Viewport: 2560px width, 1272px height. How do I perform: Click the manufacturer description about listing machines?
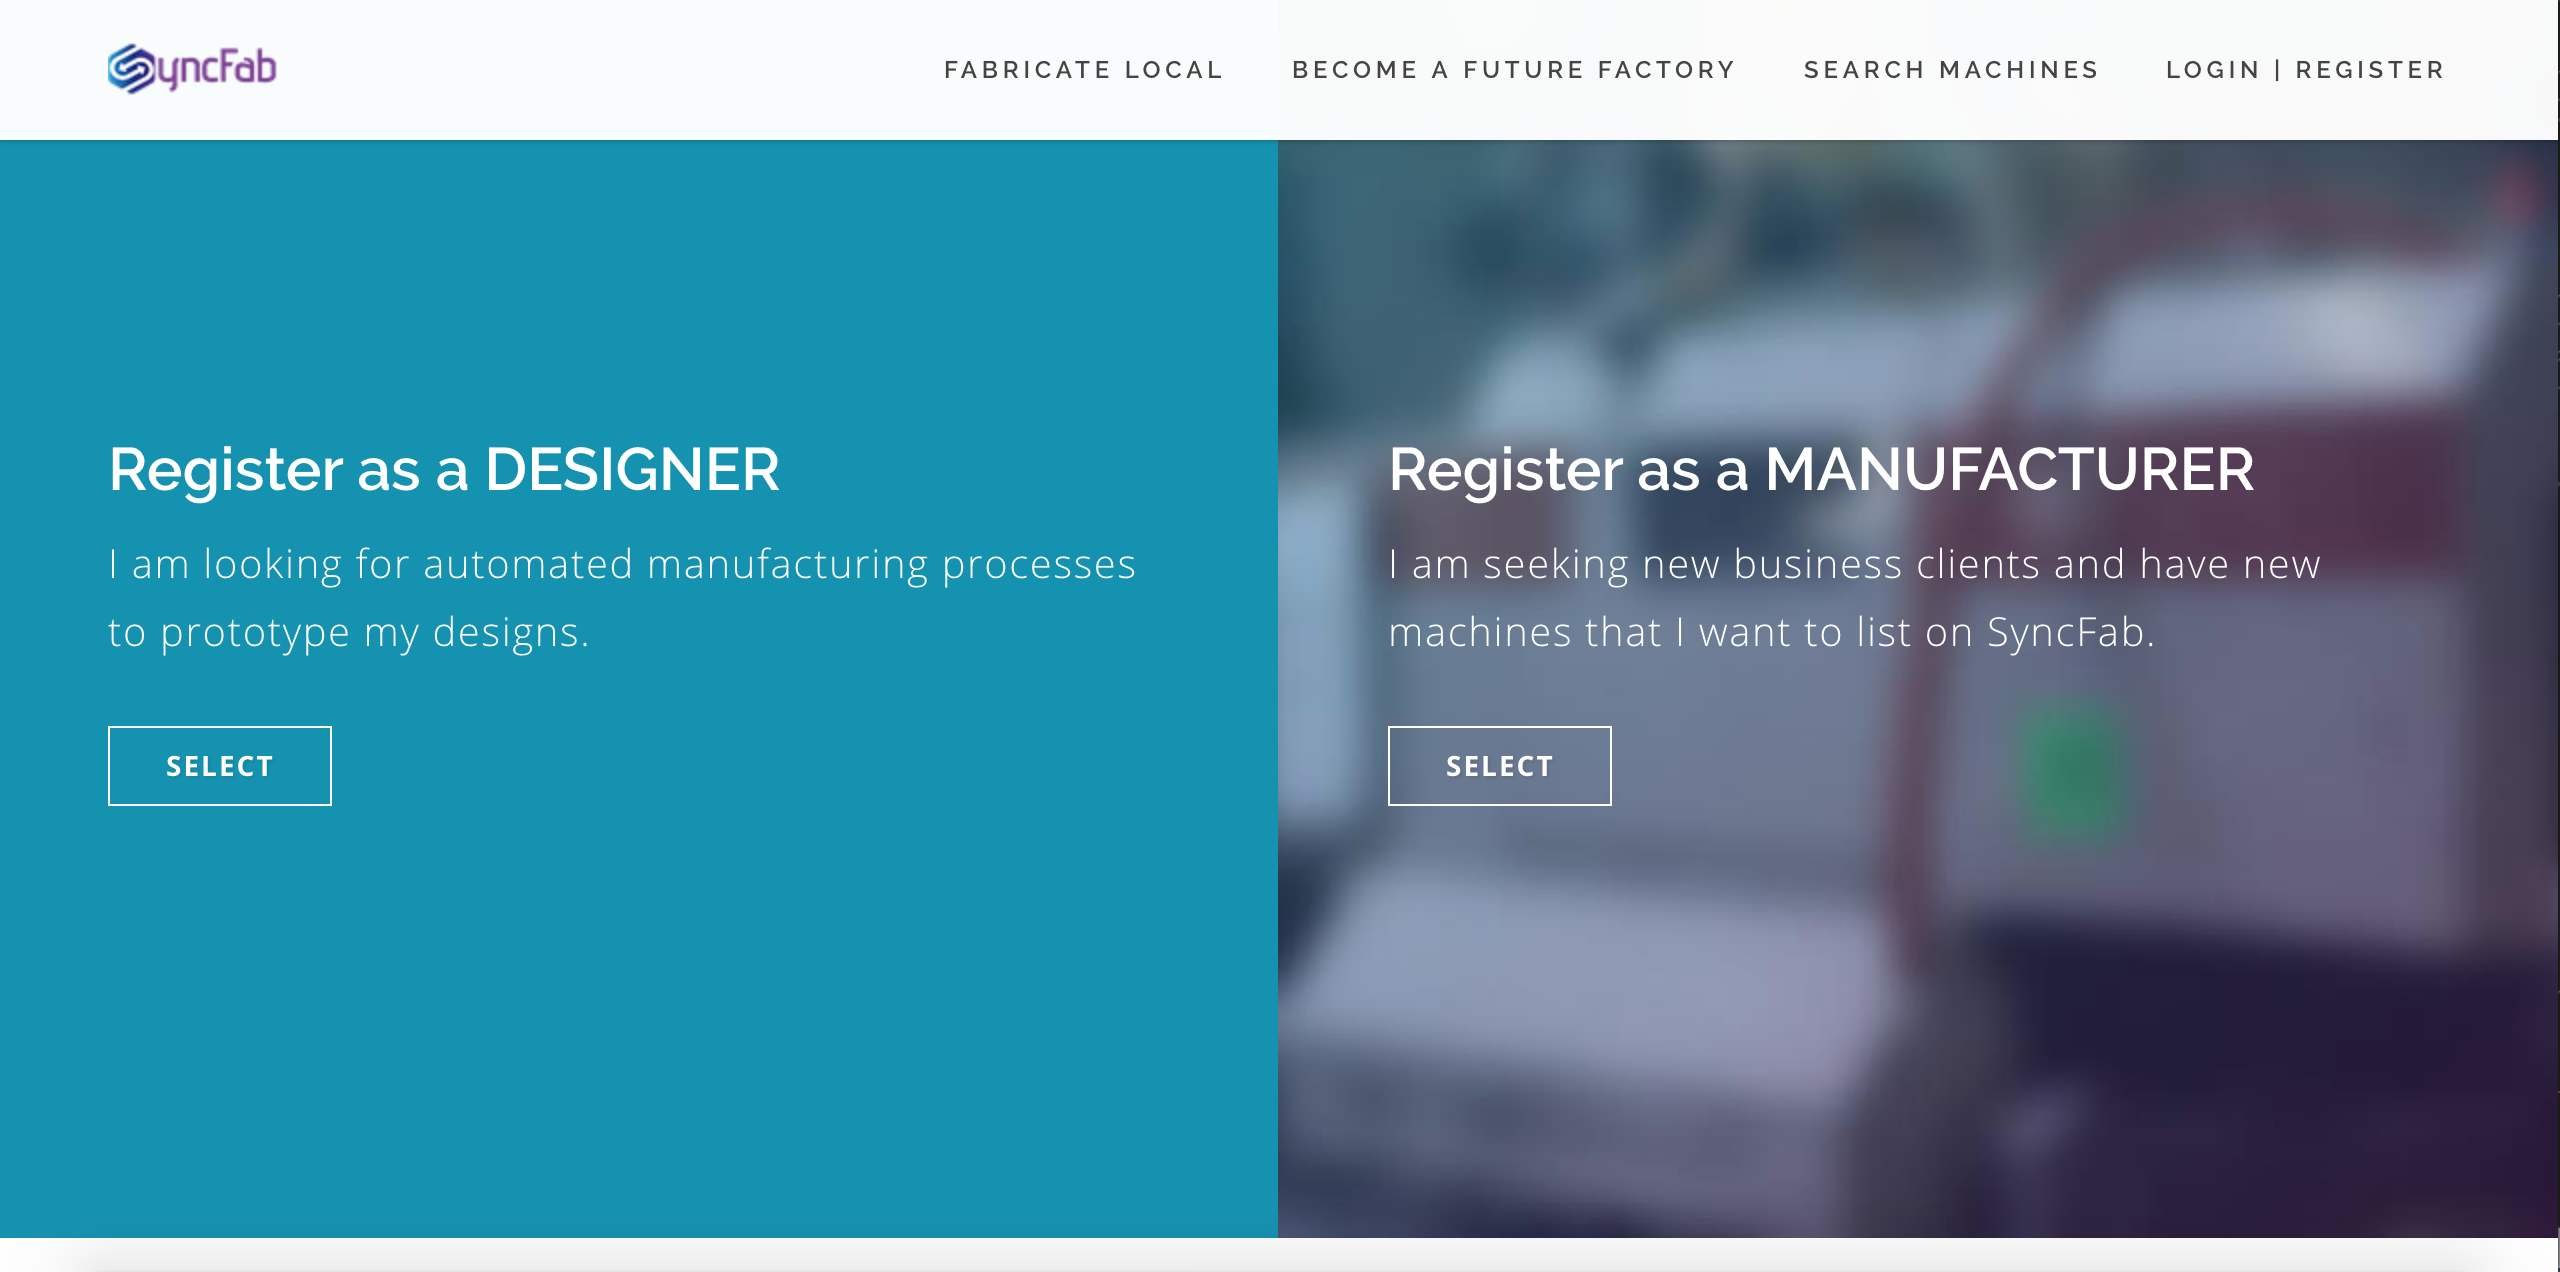pos(1854,598)
